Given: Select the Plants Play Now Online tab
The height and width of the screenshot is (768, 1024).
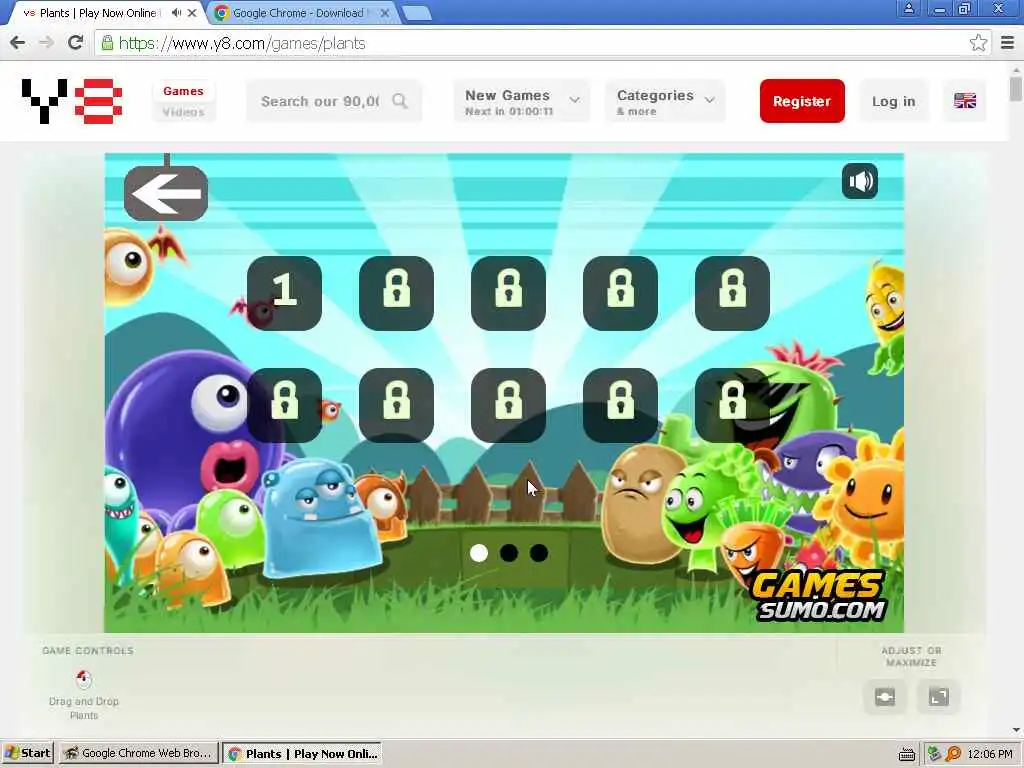Looking at the screenshot, I should tap(98, 12).
